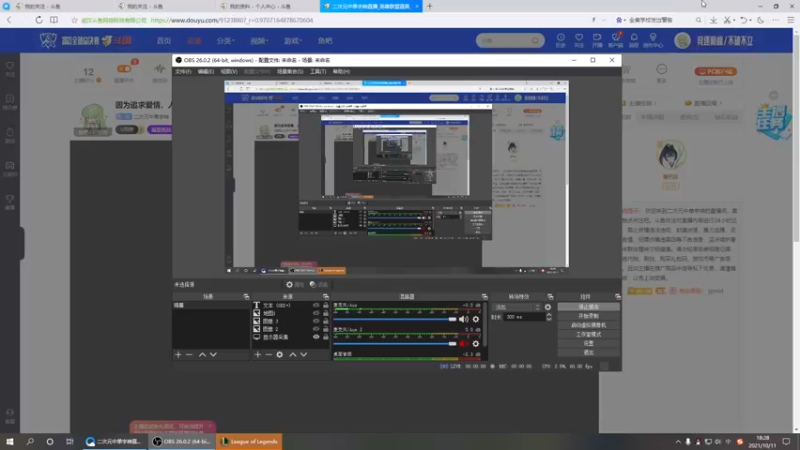Add a new source with the plus icon in Sources panel

coord(258,355)
